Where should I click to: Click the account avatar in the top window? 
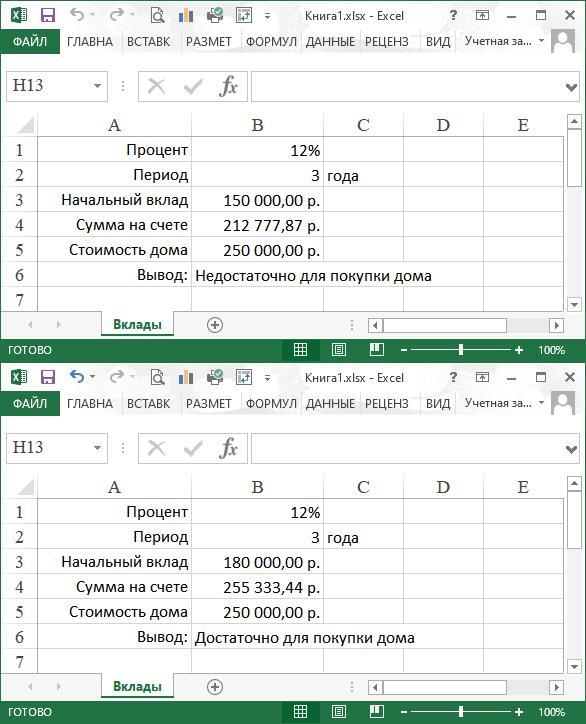[563, 42]
